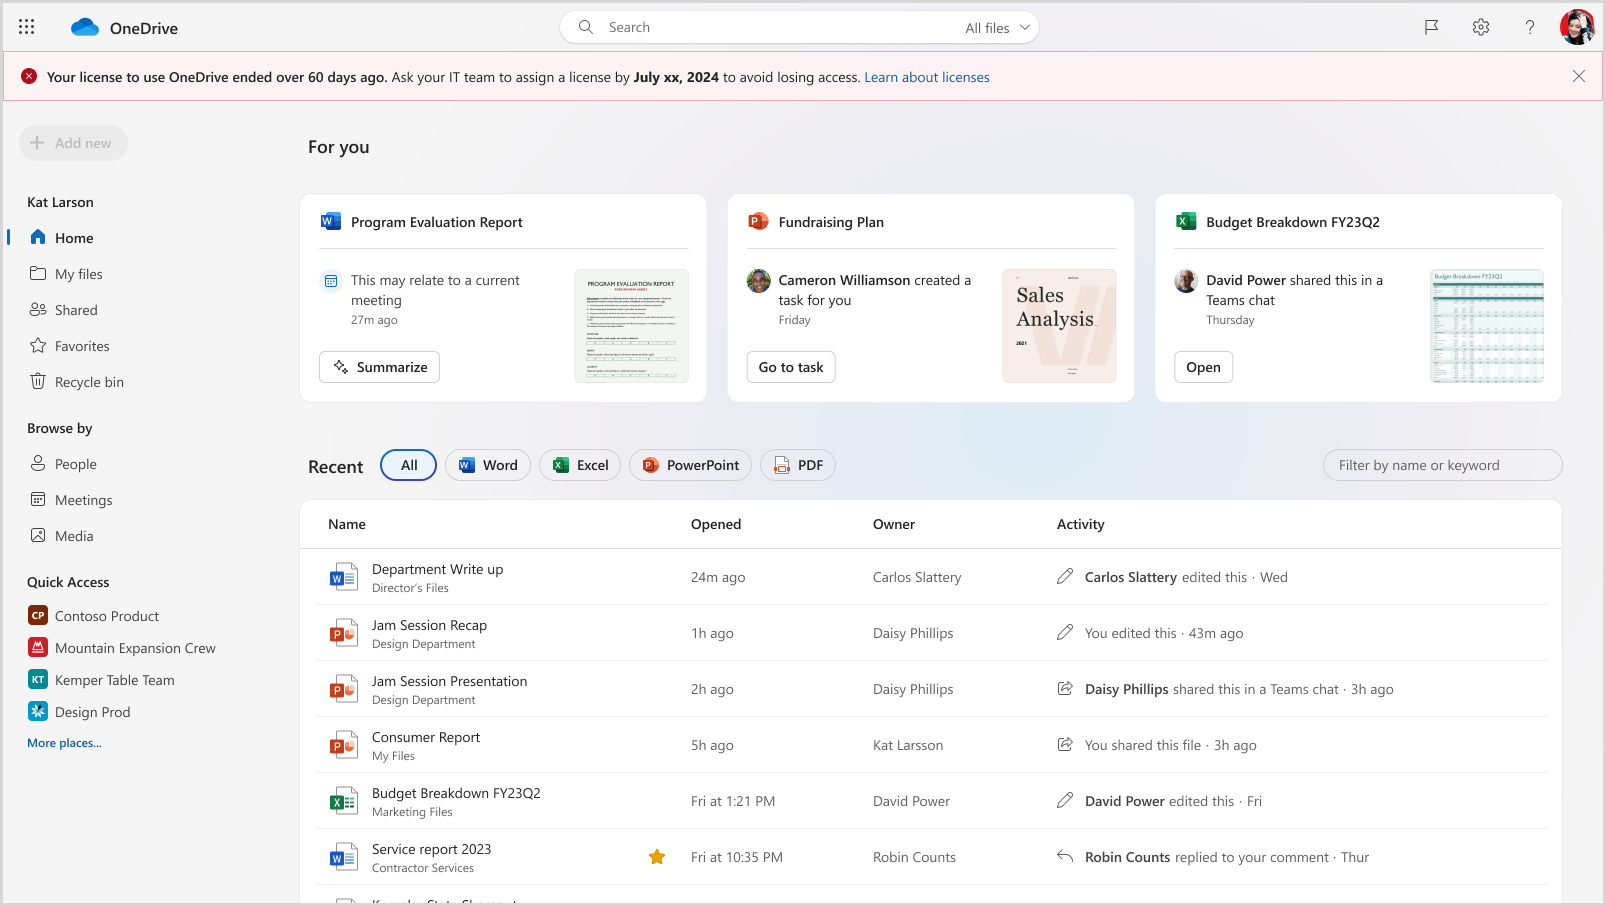Browse by Media
Image resolution: width=1606 pixels, height=906 pixels.
74,536
